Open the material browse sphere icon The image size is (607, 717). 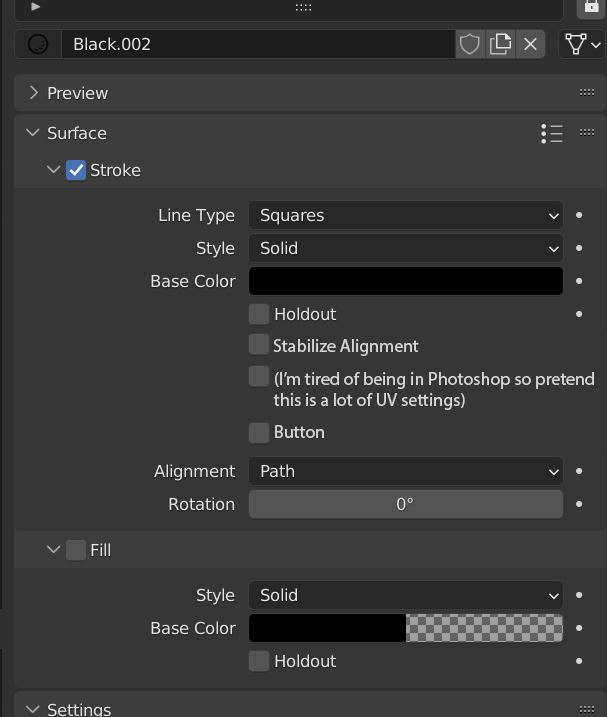tap(38, 44)
